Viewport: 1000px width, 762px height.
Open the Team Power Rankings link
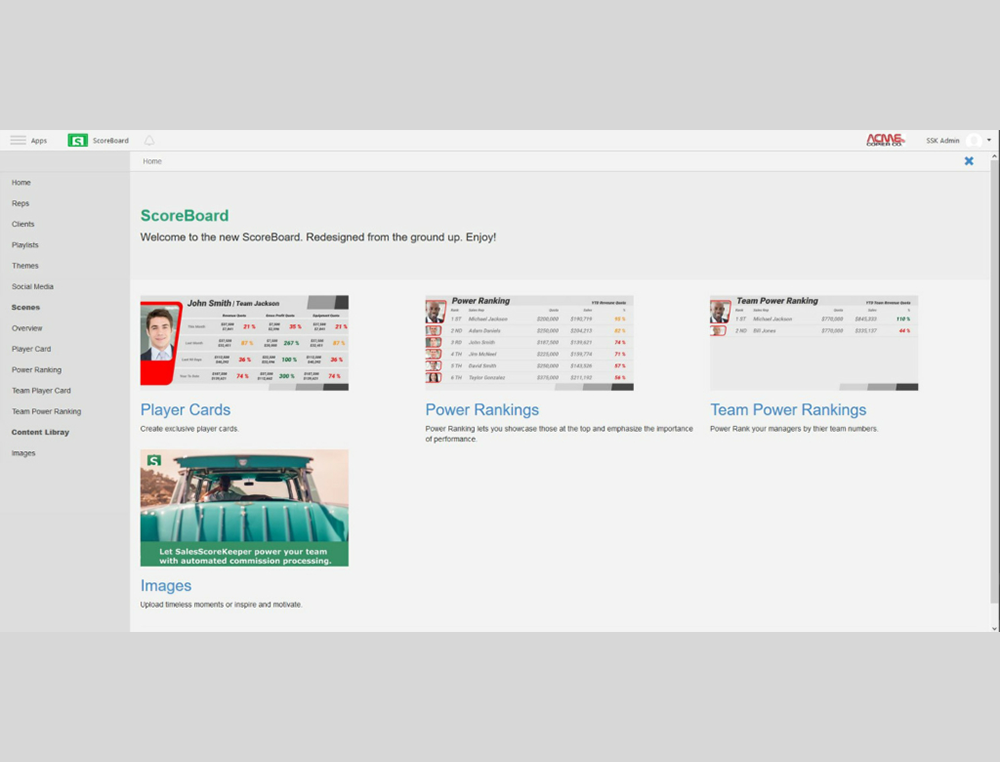[788, 410]
